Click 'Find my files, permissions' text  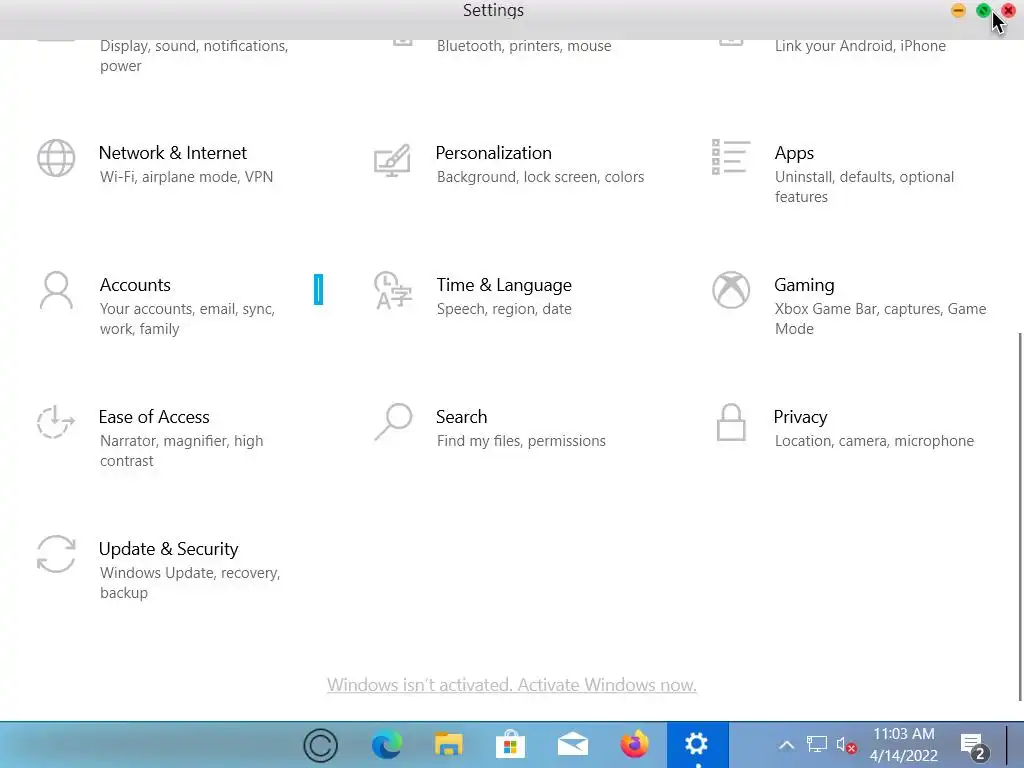click(x=521, y=441)
